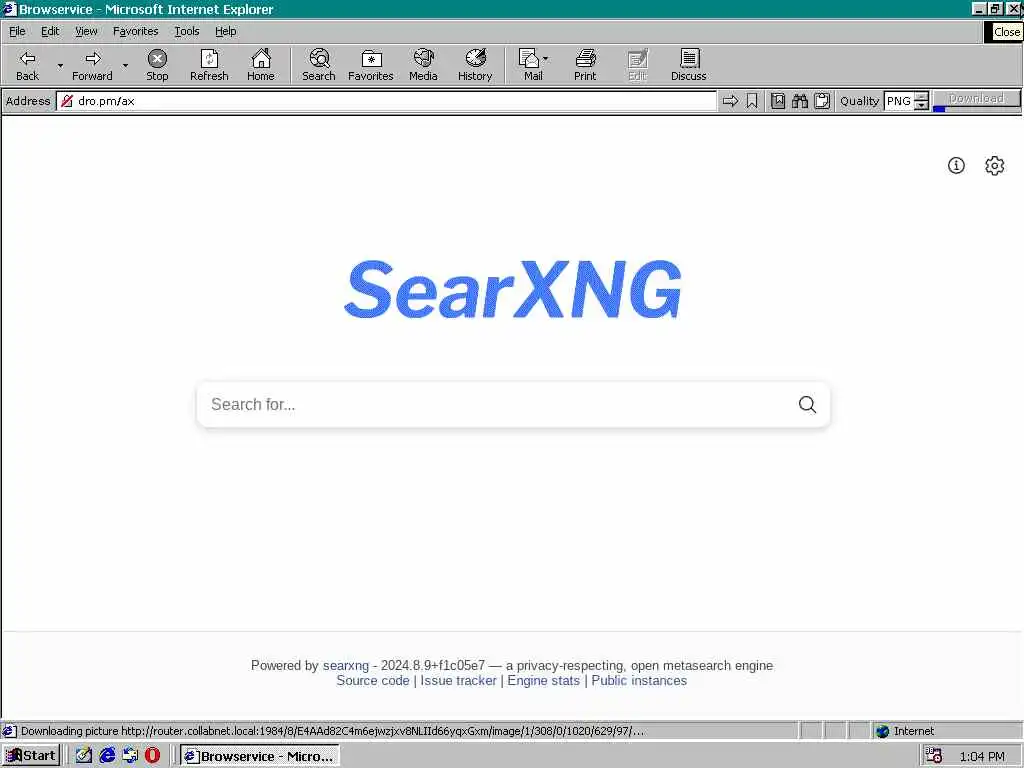Launch Opera from quick launch

[152, 756]
